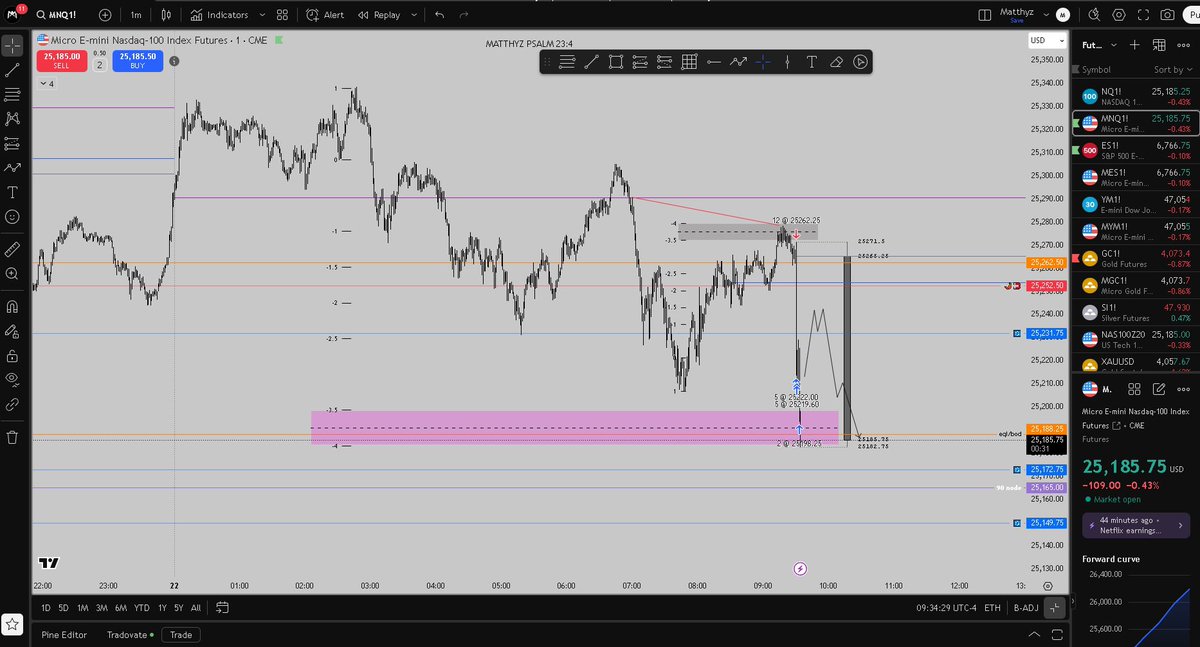Select the crosshair cursor tool in left sidebar
This screenshot has height=647, width=1200.
coord(12,46)
